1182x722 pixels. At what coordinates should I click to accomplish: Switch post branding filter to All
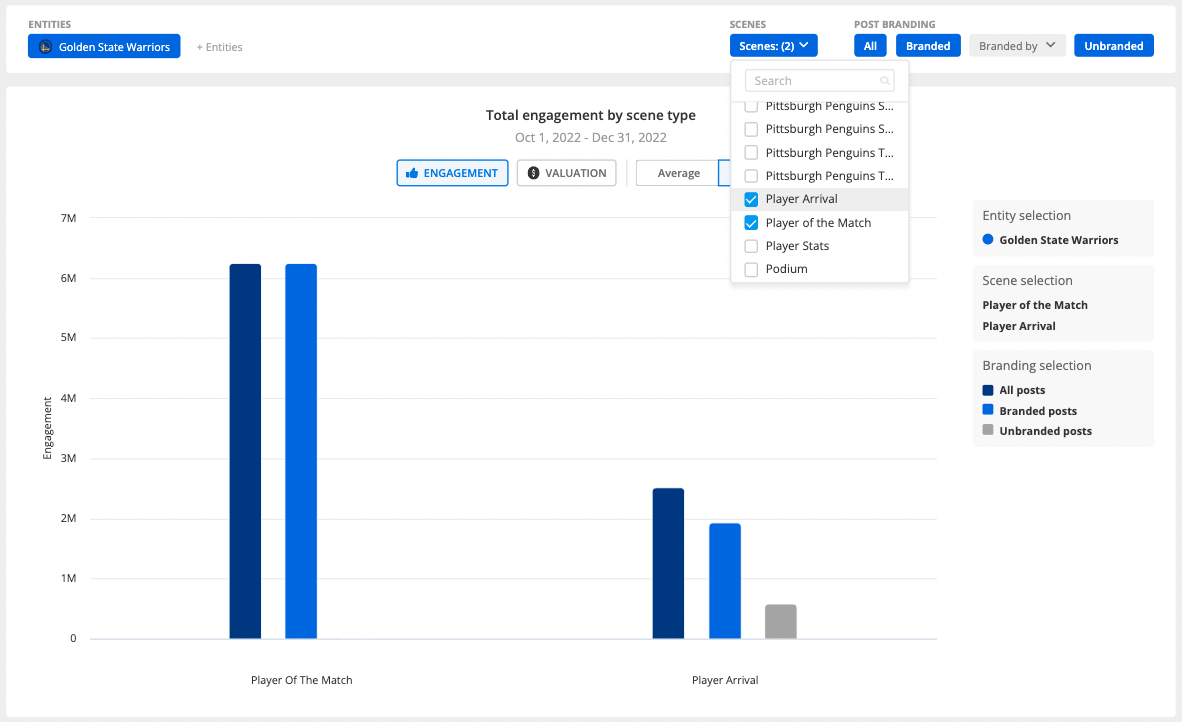coord(870,45)
